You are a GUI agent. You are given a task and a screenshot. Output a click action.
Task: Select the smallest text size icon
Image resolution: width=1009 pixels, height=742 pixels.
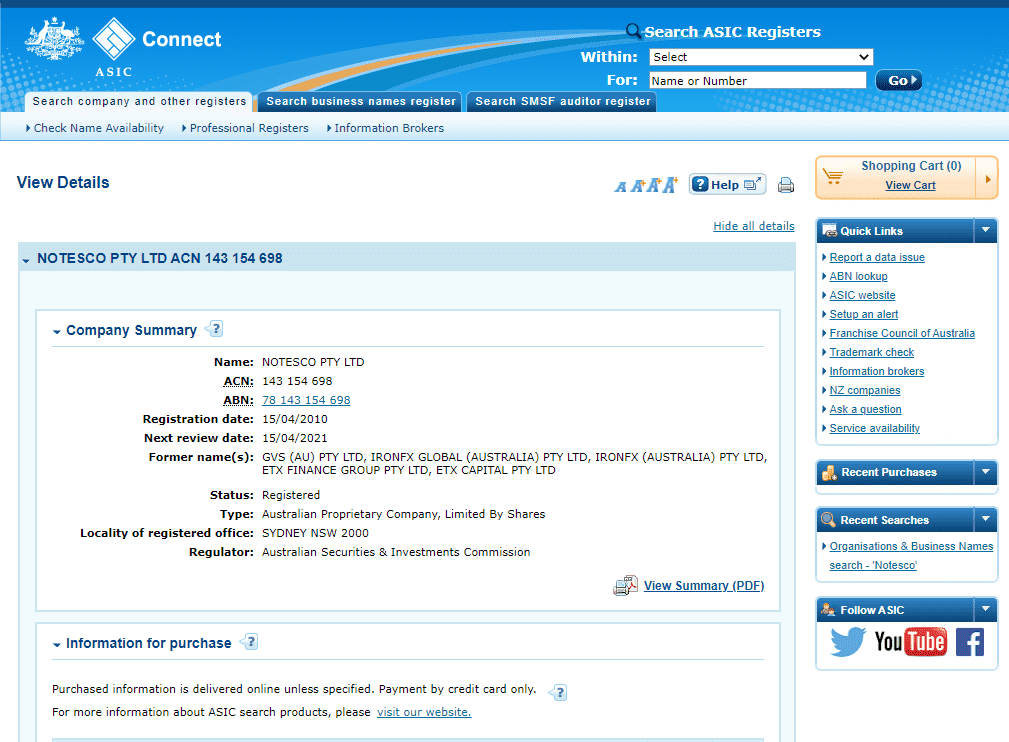pos(621,186)
